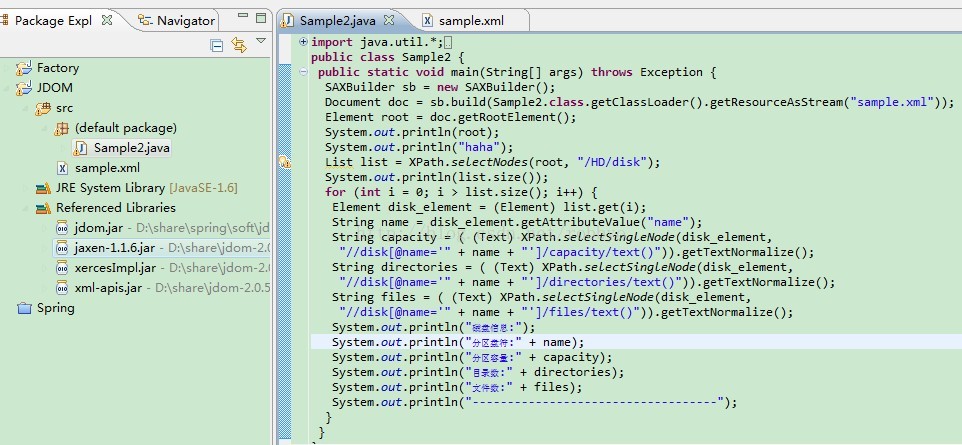This screenshot has width=962, height=445.
Task: Click the '/capacity/text()' XPath line
Action: (577, 252)
